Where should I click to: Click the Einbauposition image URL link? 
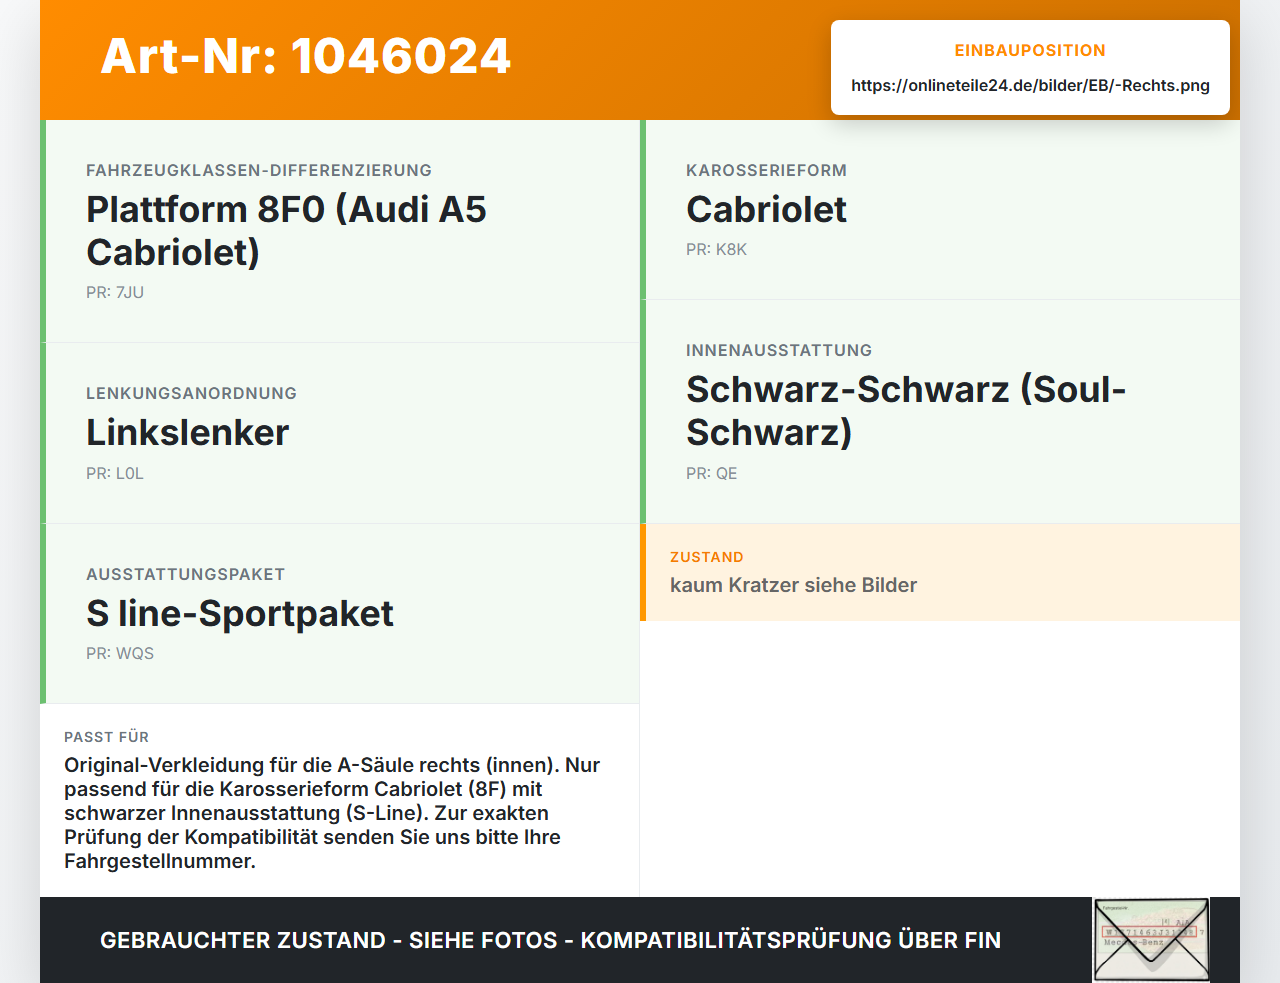pyautogui.click(x=1030, y=86)
